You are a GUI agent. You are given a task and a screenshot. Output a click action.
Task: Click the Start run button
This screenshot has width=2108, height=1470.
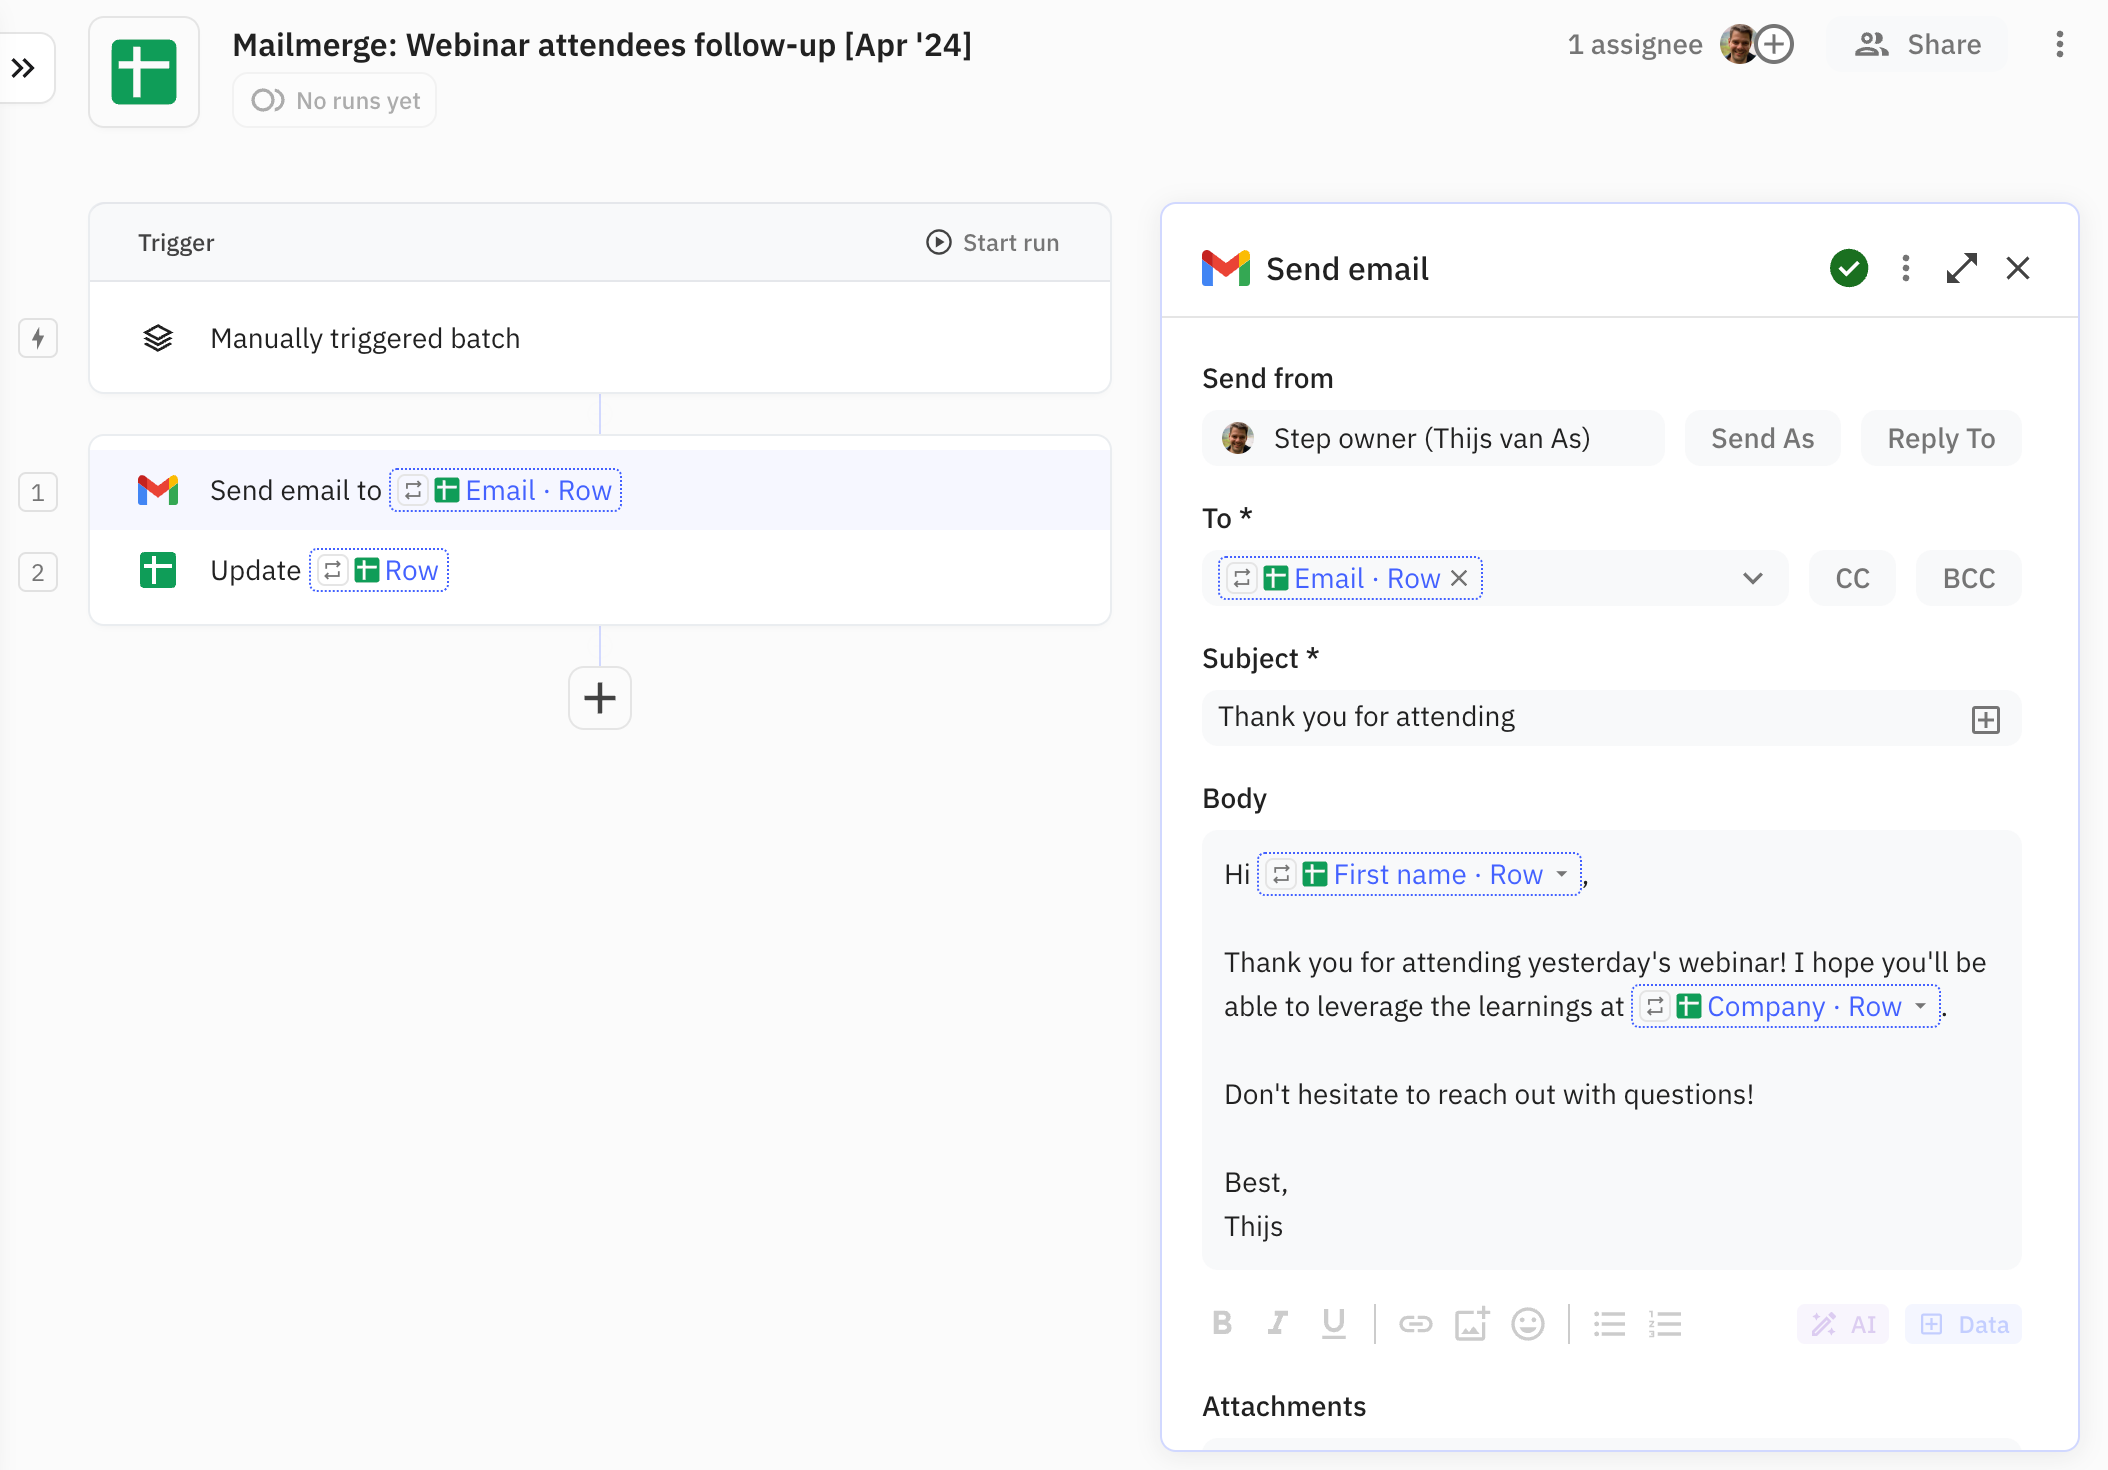(x=992, y=242)
